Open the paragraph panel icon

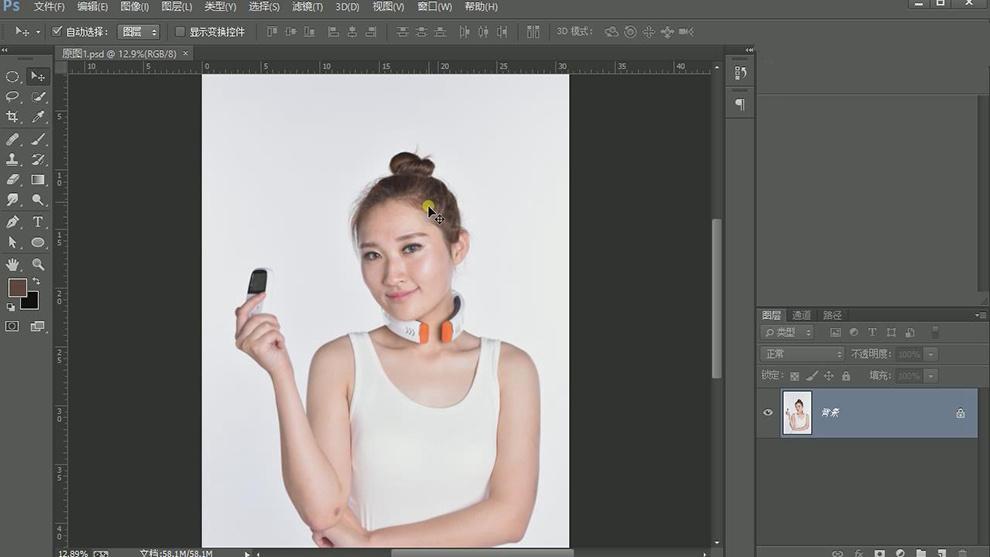[740, 104]
